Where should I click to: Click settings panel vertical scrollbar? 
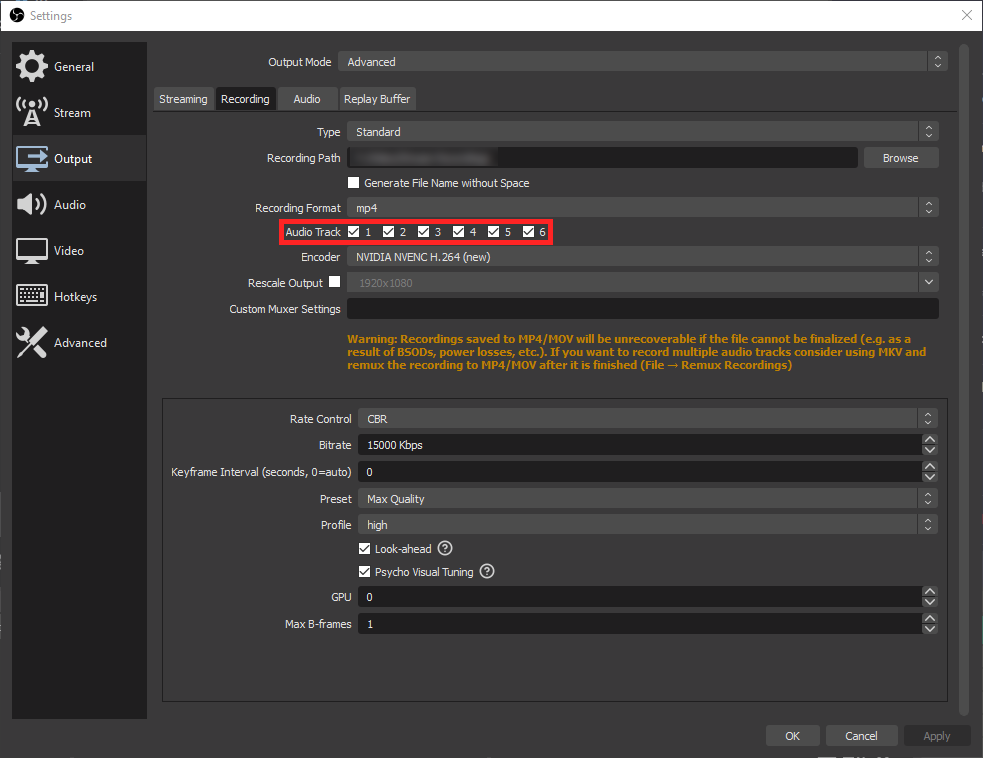964,379
